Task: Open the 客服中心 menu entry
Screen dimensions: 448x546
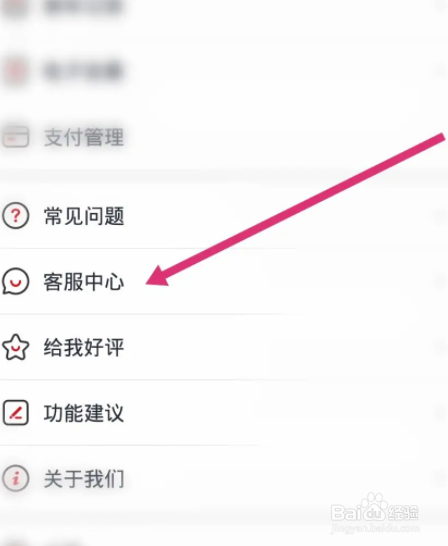Action: [224, 281]
